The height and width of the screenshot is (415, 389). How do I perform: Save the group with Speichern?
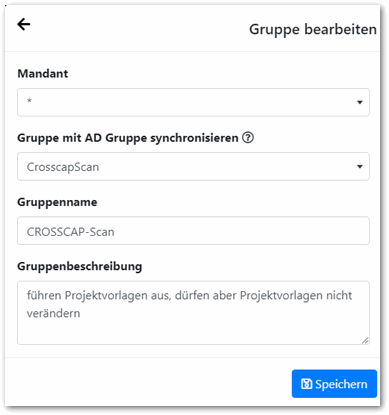pos(334,384)
